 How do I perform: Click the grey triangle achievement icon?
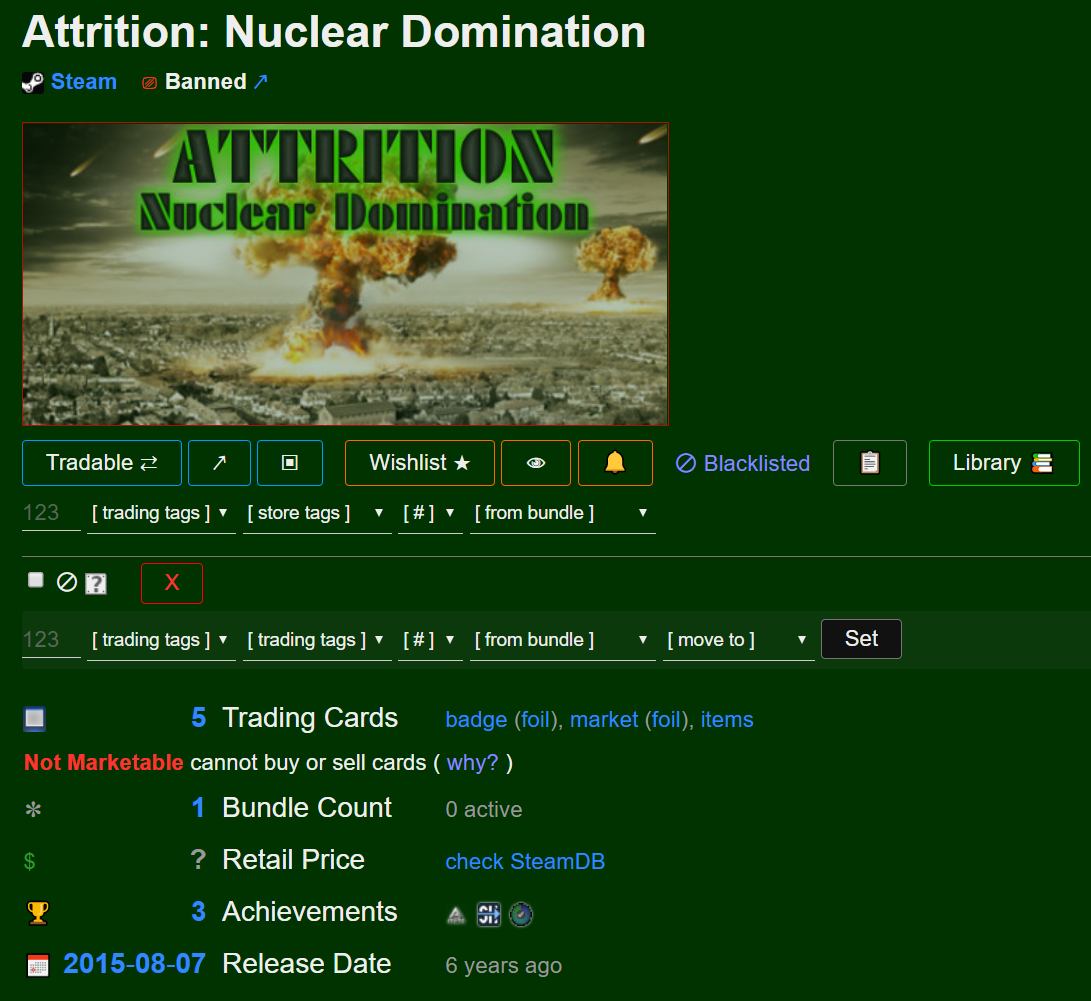pyautogui.click(x=456, y=915)
